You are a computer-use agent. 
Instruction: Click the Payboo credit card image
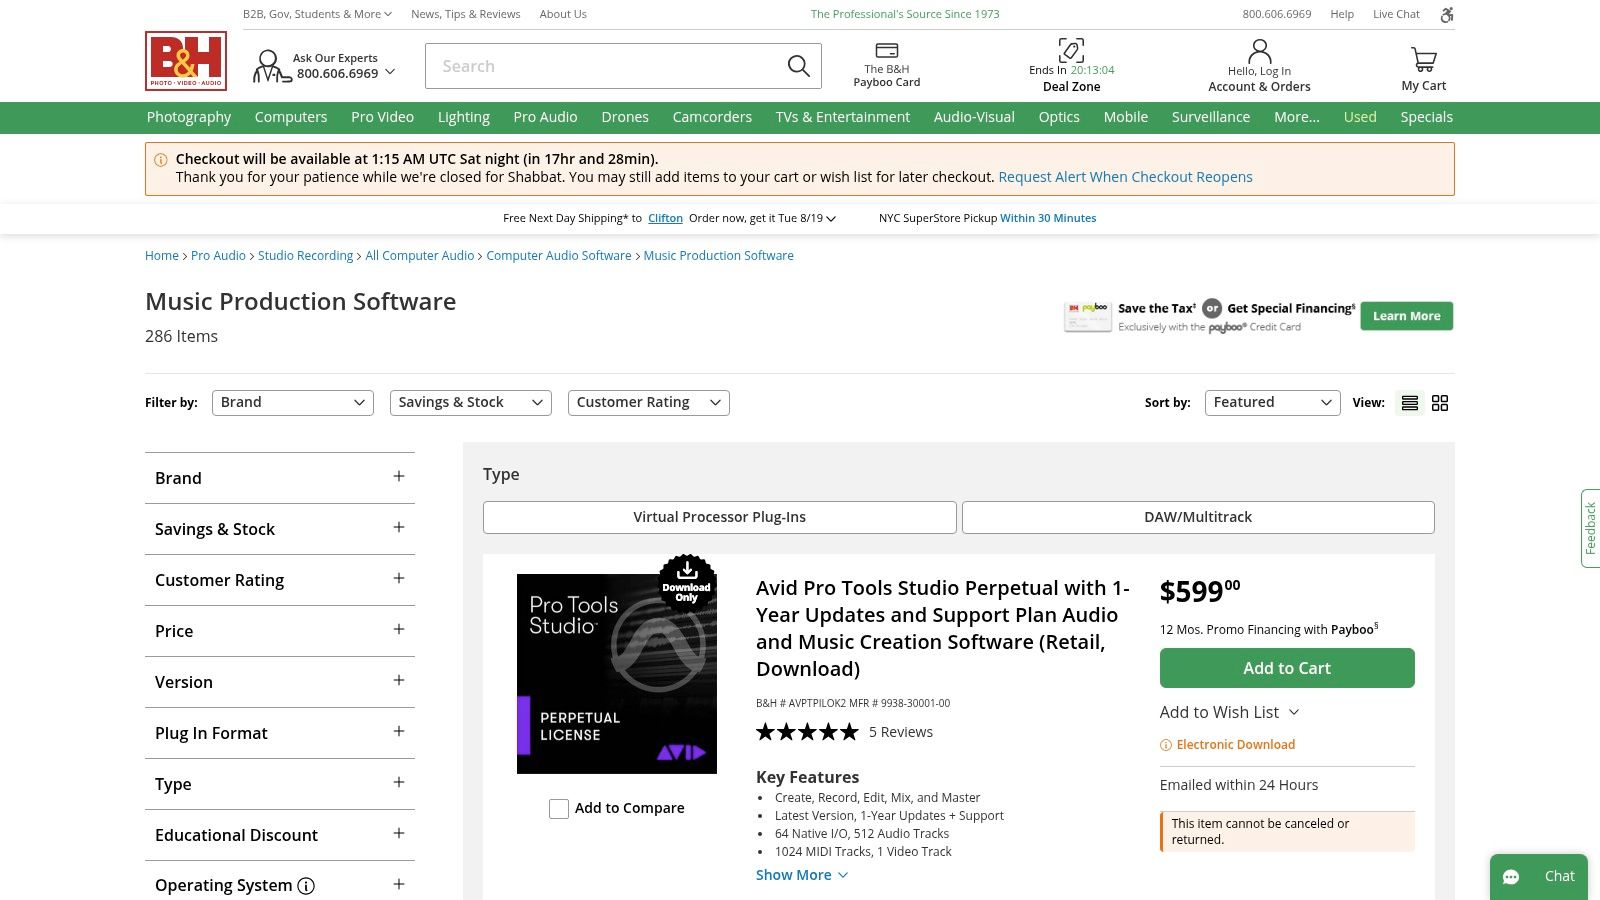point(1088,317)
